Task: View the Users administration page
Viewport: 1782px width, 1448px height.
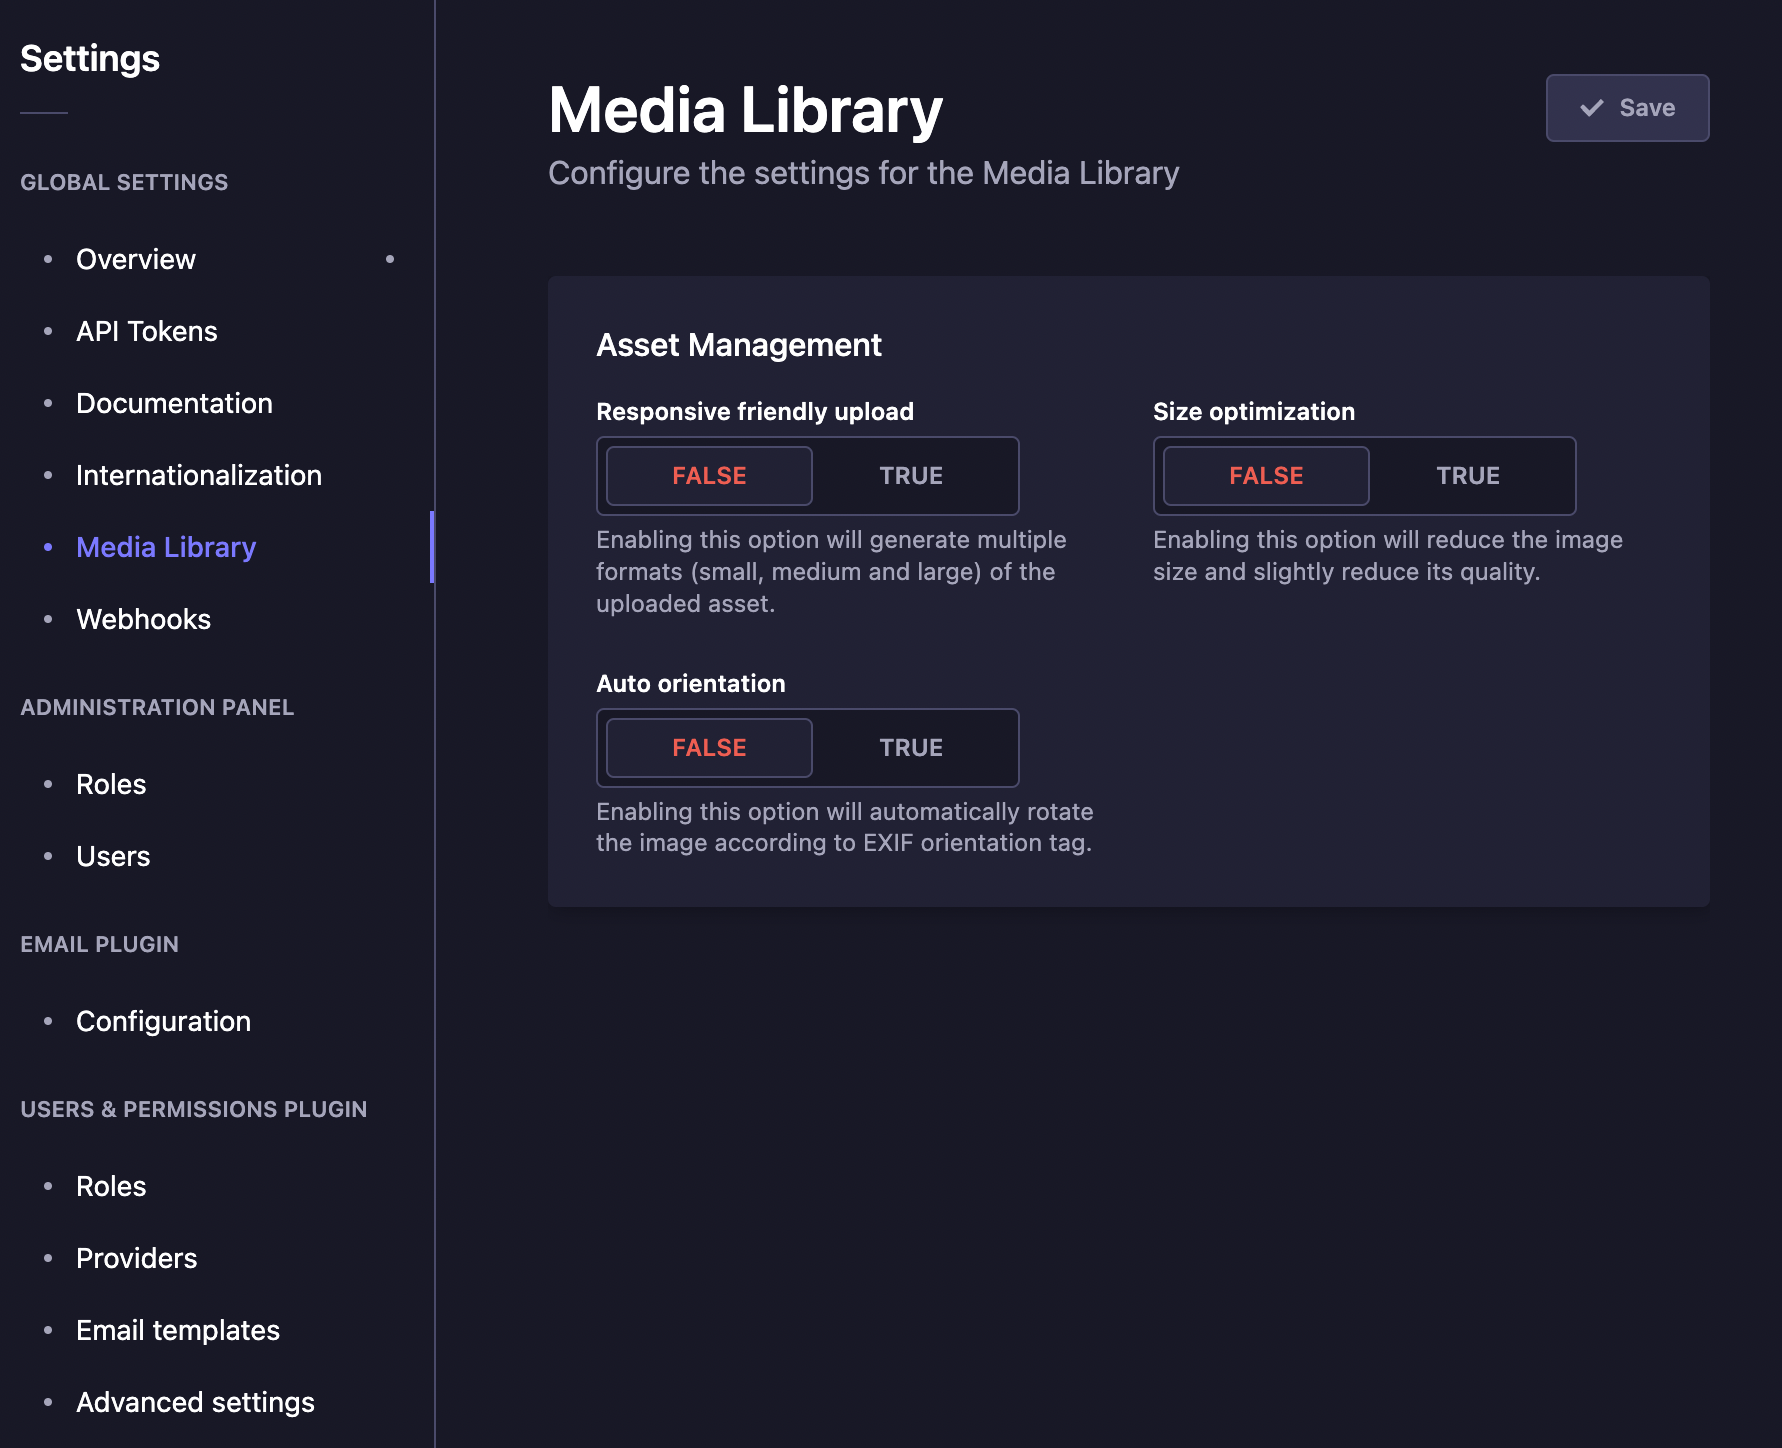Action: coord(112,856)
